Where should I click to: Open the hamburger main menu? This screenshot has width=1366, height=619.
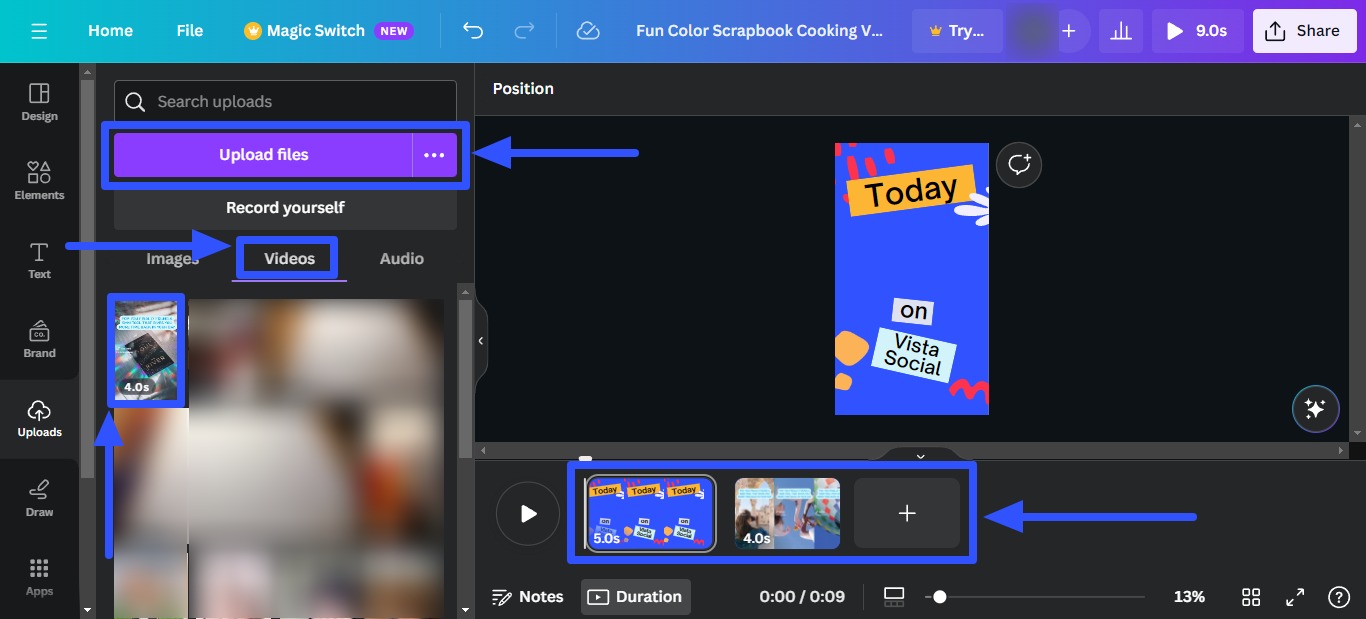39,31
